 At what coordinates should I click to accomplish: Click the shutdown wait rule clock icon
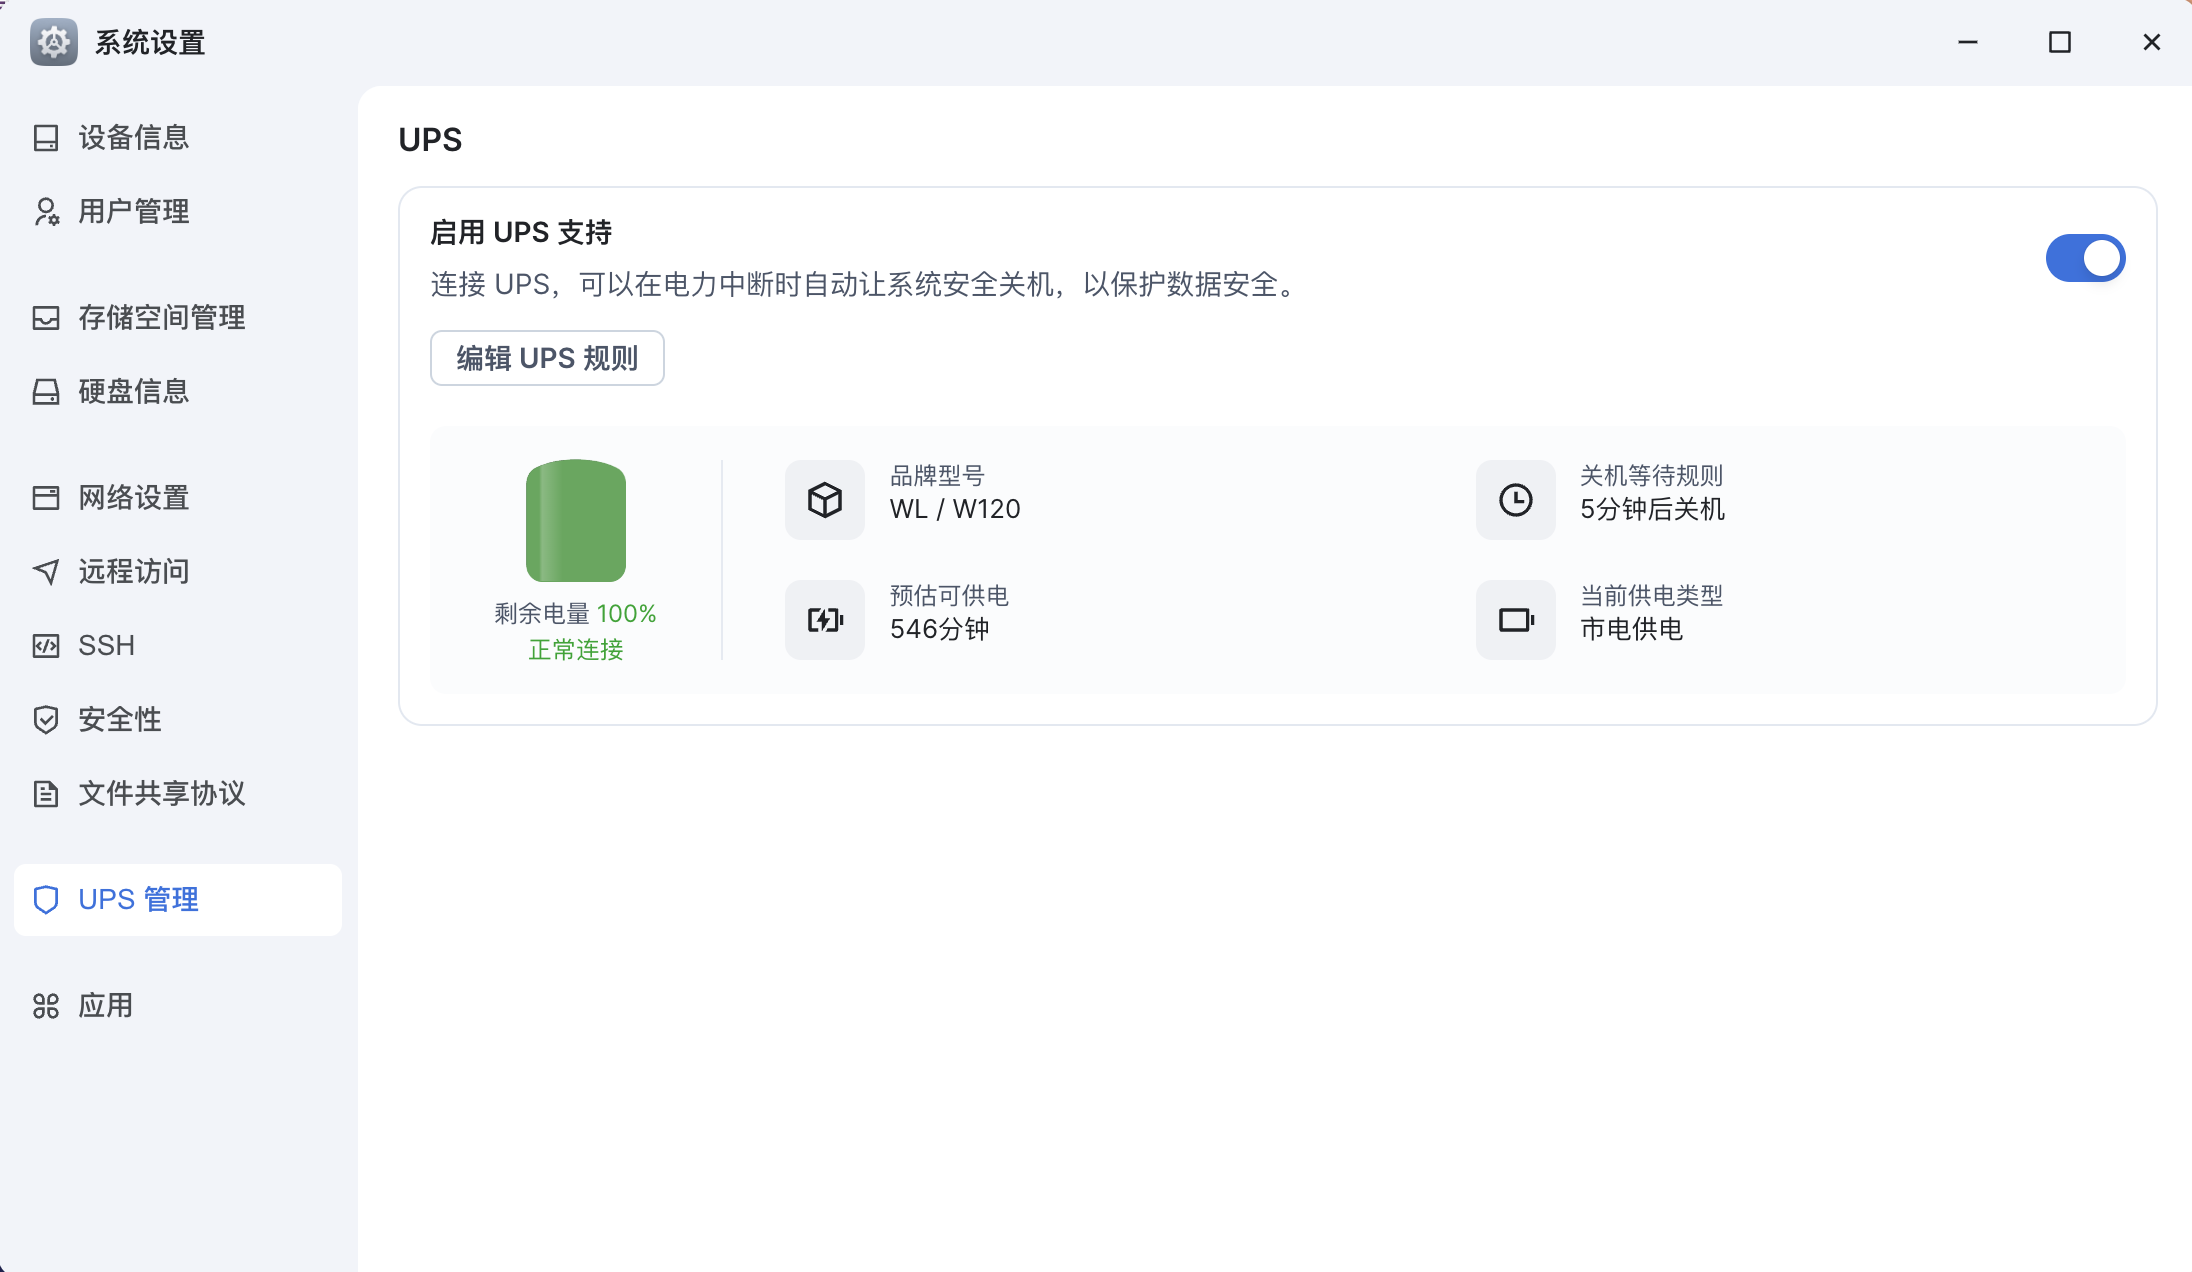[1516, 500]
